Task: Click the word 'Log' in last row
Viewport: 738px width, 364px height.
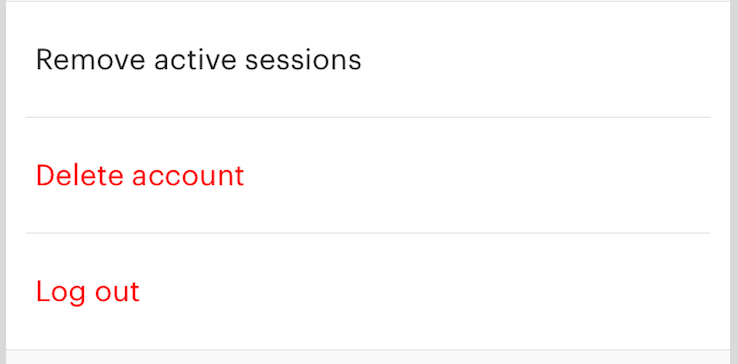Action: click(61, 293)
